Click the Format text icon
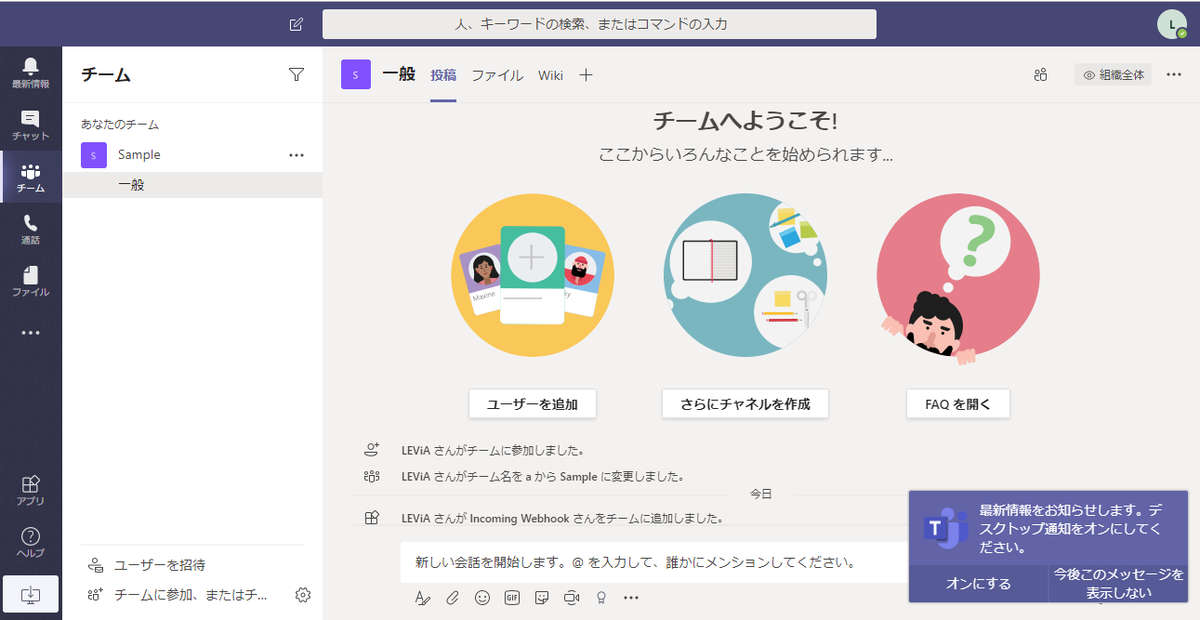1200x620 pixels. (x=422, y=597)
